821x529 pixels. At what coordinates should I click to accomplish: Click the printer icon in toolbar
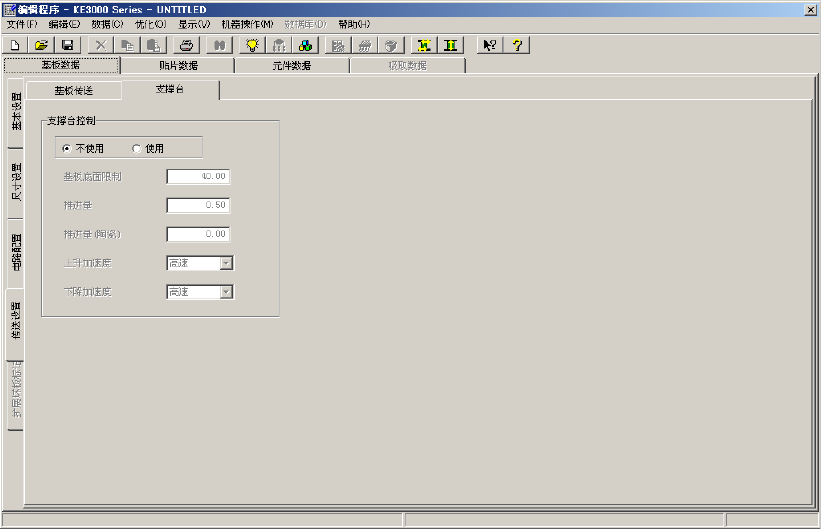(186, 46)
